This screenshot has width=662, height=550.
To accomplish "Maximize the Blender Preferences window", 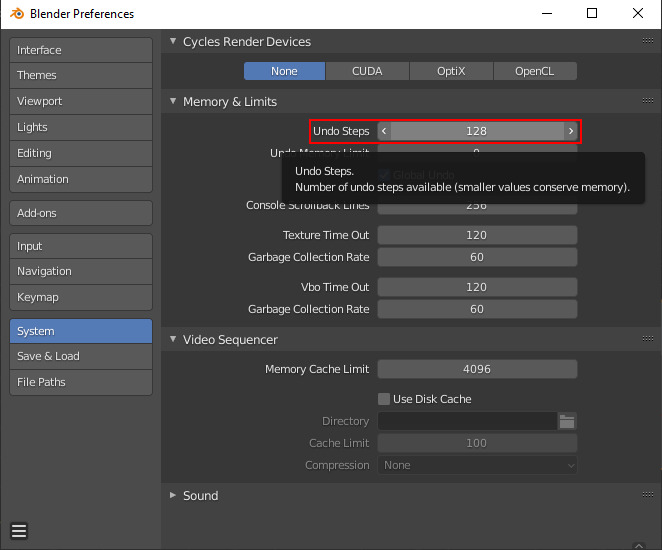I will pyautogui.click(x=592, y=14).
